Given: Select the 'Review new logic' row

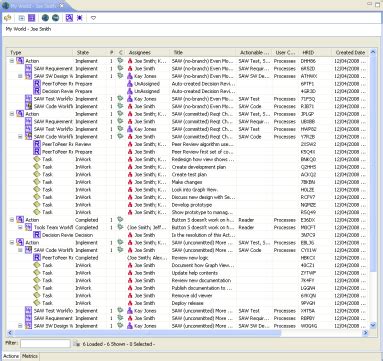Looking at the screenshot, I should [188, 258].
